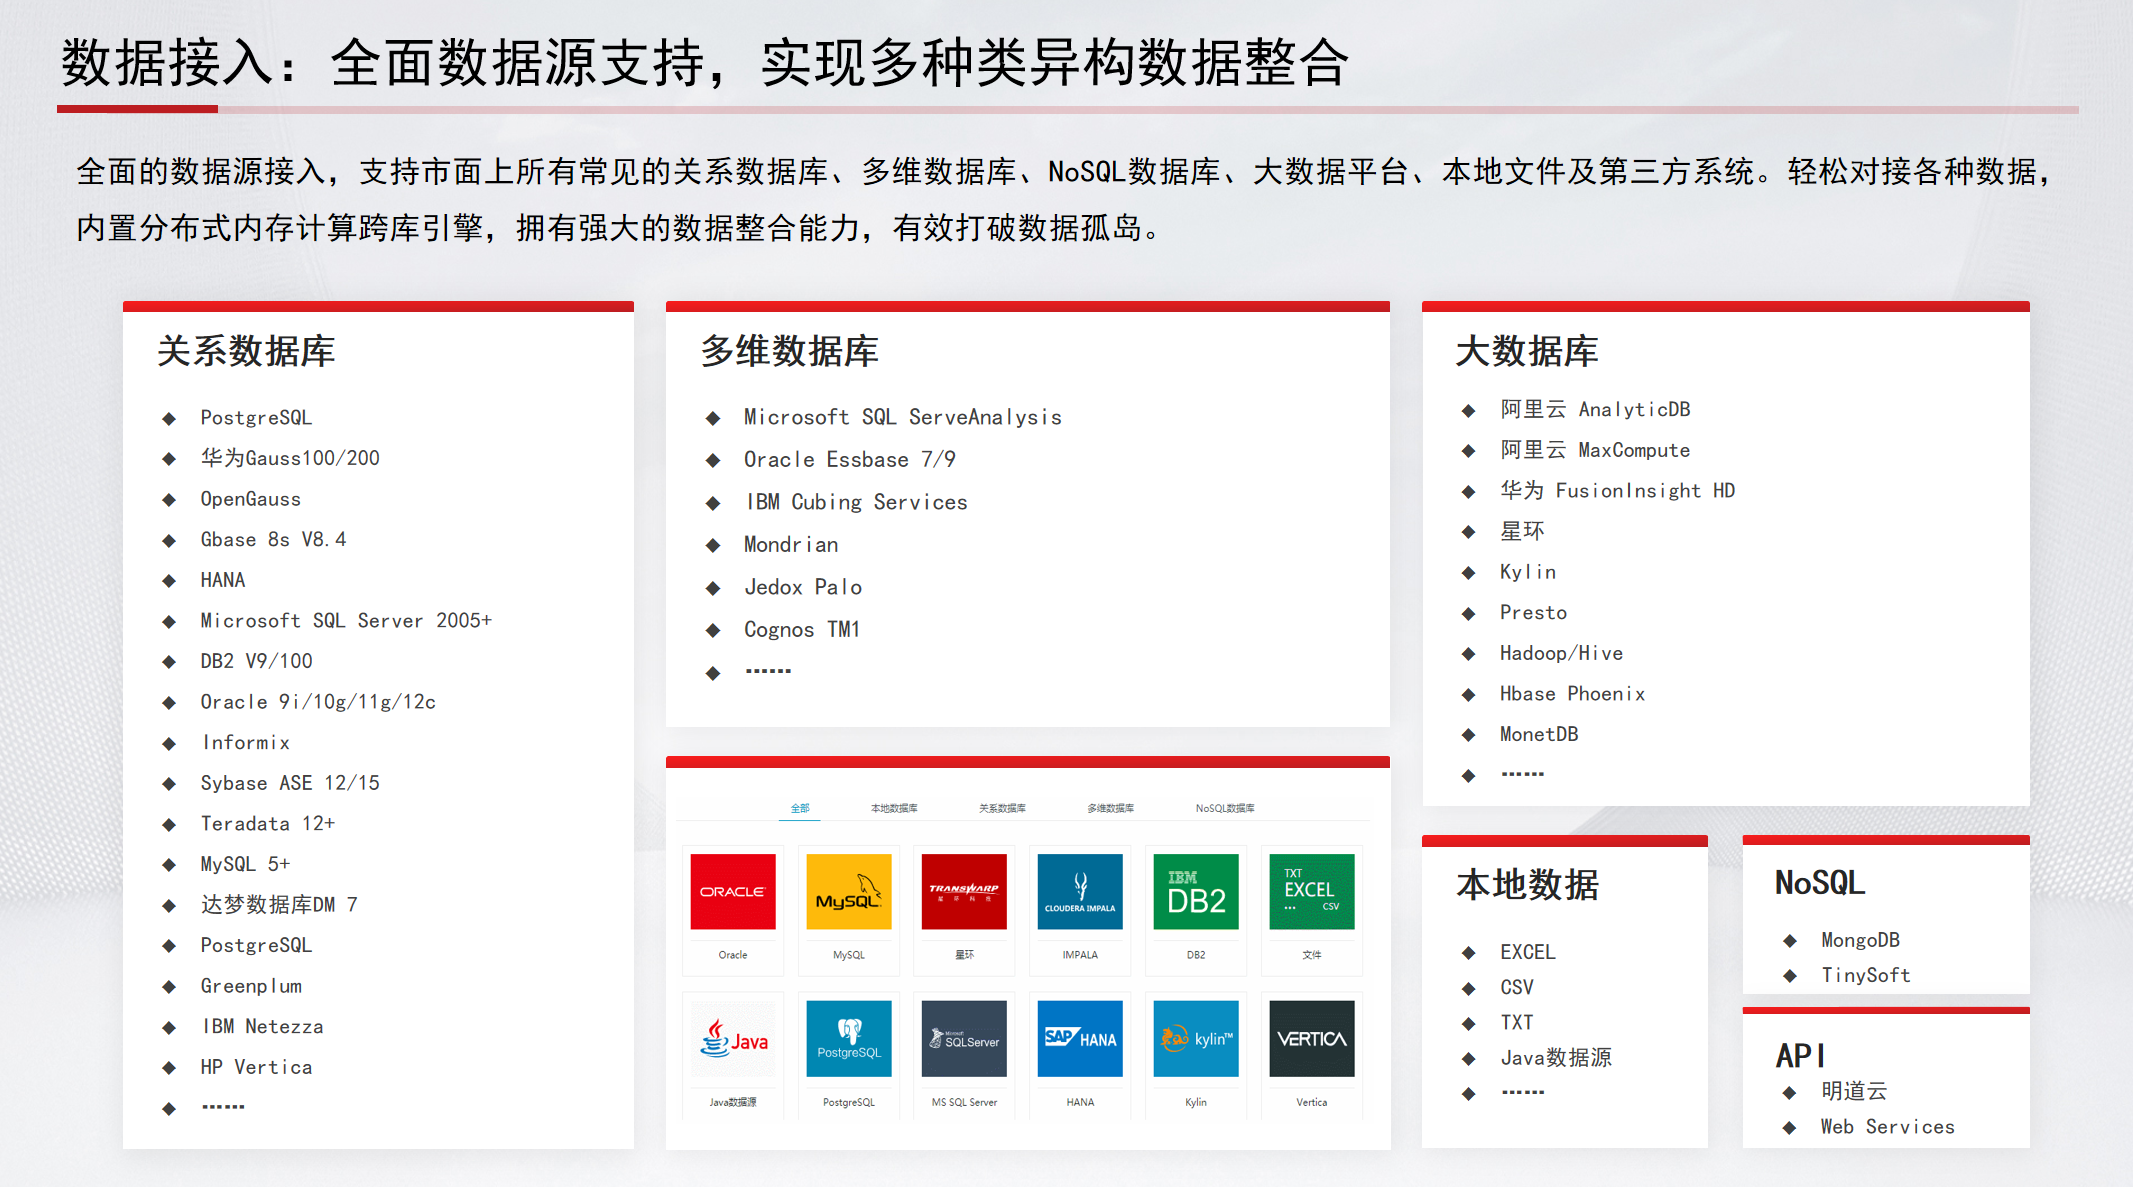Select the SAP HANA data source icon

click(x=1080, y=1039)
